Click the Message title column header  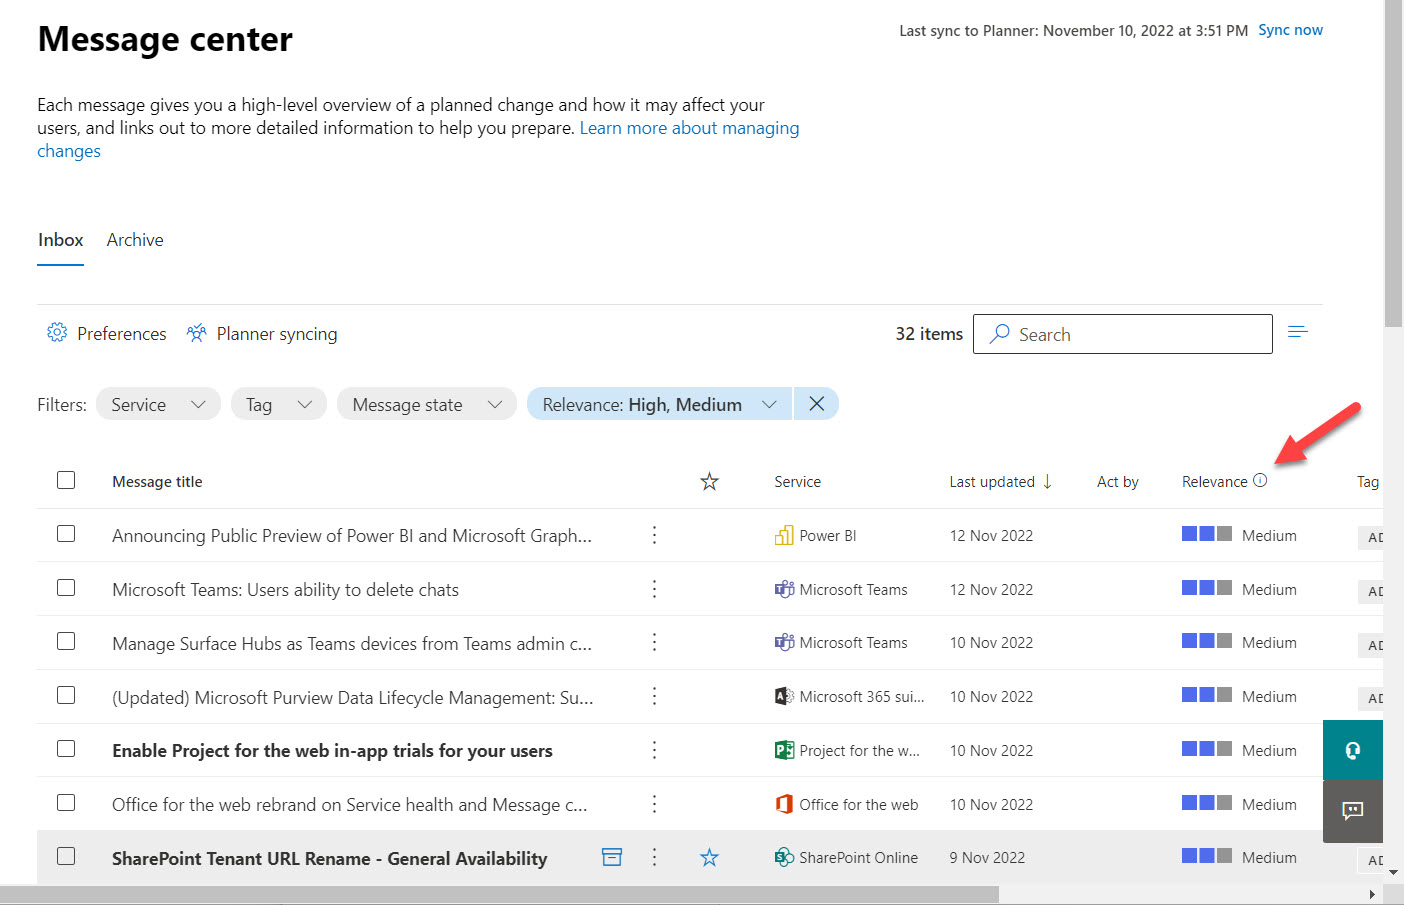(157, 482)
